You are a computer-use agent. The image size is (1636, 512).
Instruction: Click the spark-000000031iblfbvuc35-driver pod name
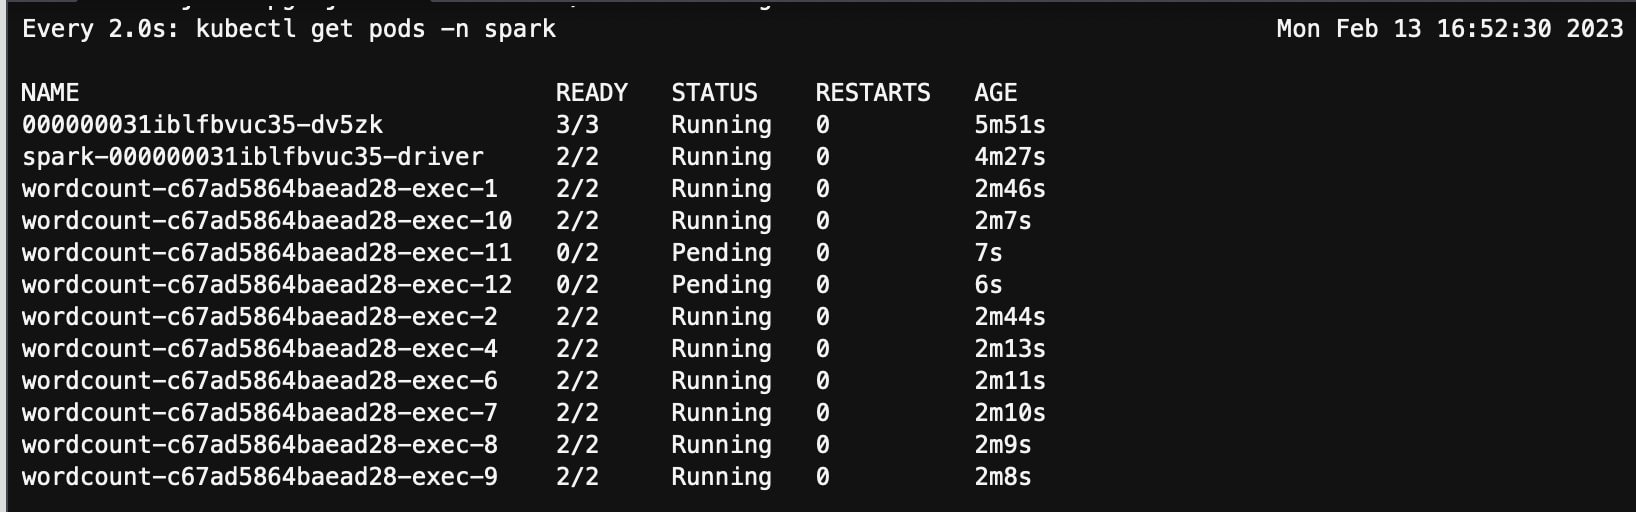coord(253,157)
